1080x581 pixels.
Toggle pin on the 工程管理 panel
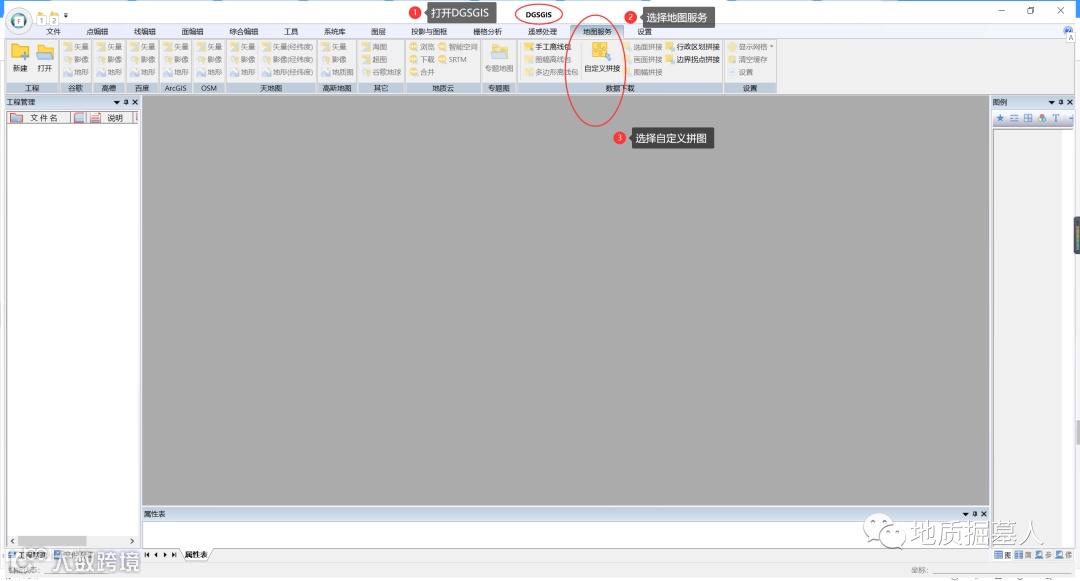coord(126,102)
